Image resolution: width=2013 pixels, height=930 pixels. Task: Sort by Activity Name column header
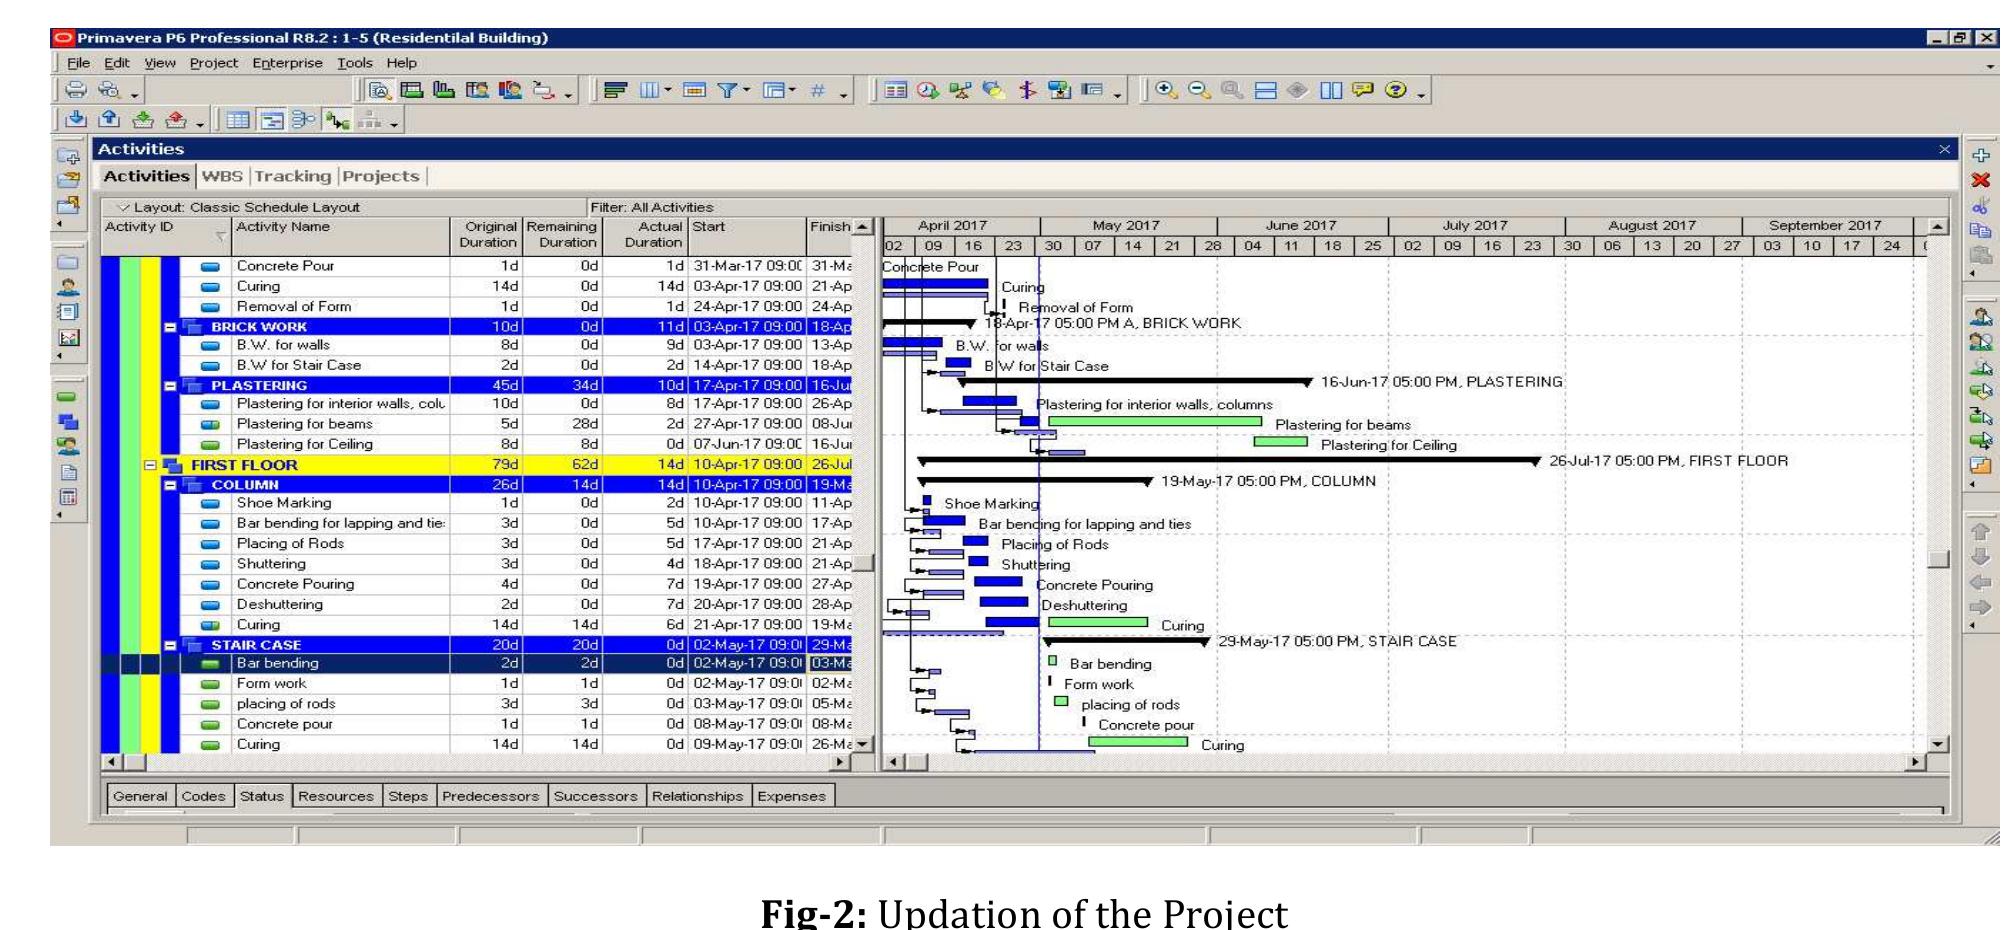(x=340, y=236)
